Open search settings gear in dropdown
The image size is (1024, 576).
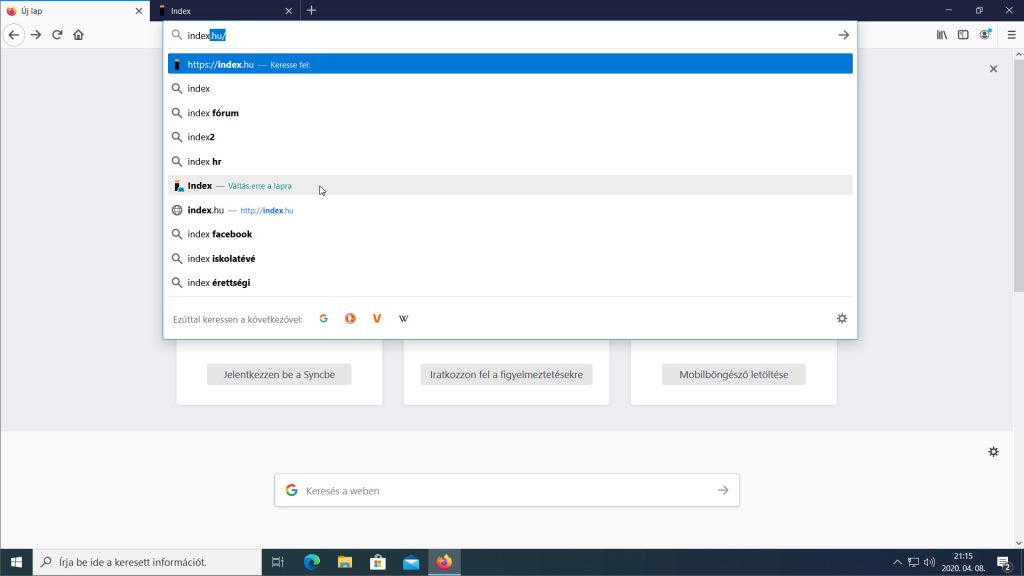(842, 319)
